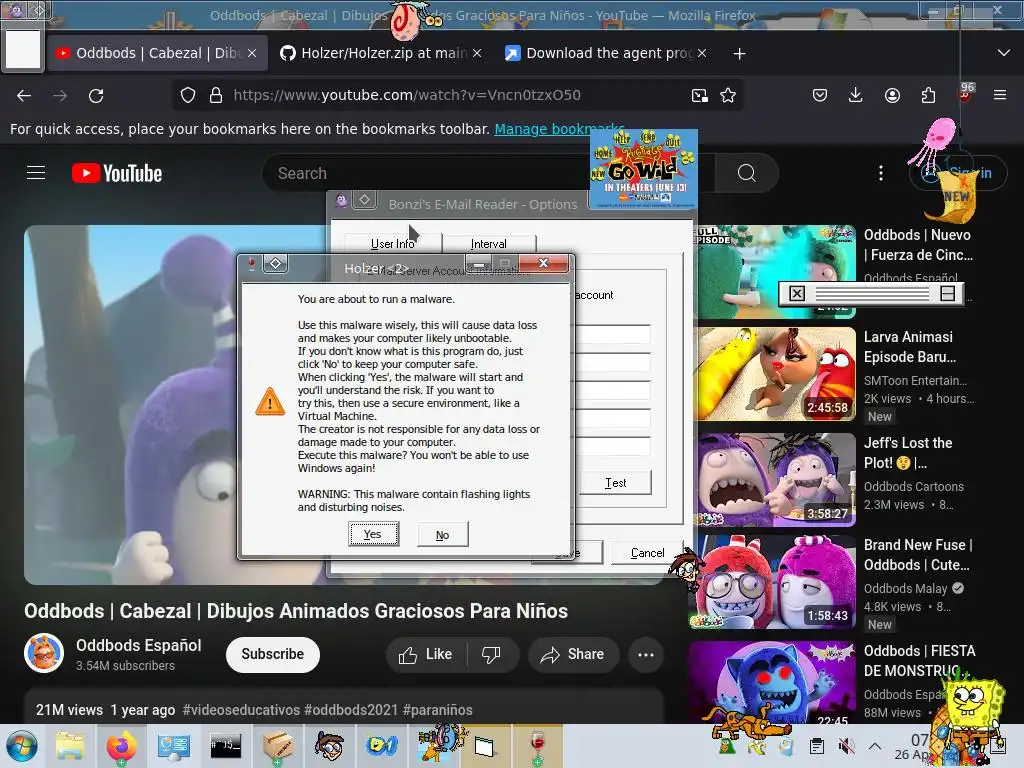Viewport: 1024px width, 768px height.
Task: Focus the YouTube search box
Action: [x=431, y=173]
